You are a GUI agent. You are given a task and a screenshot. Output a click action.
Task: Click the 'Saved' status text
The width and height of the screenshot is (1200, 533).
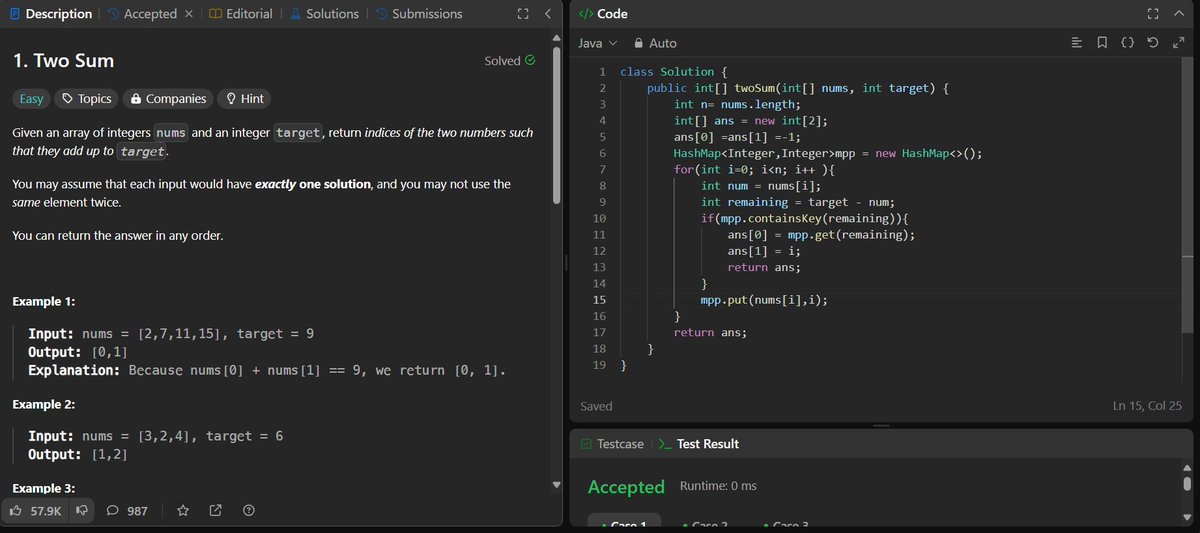coord(596,406)
